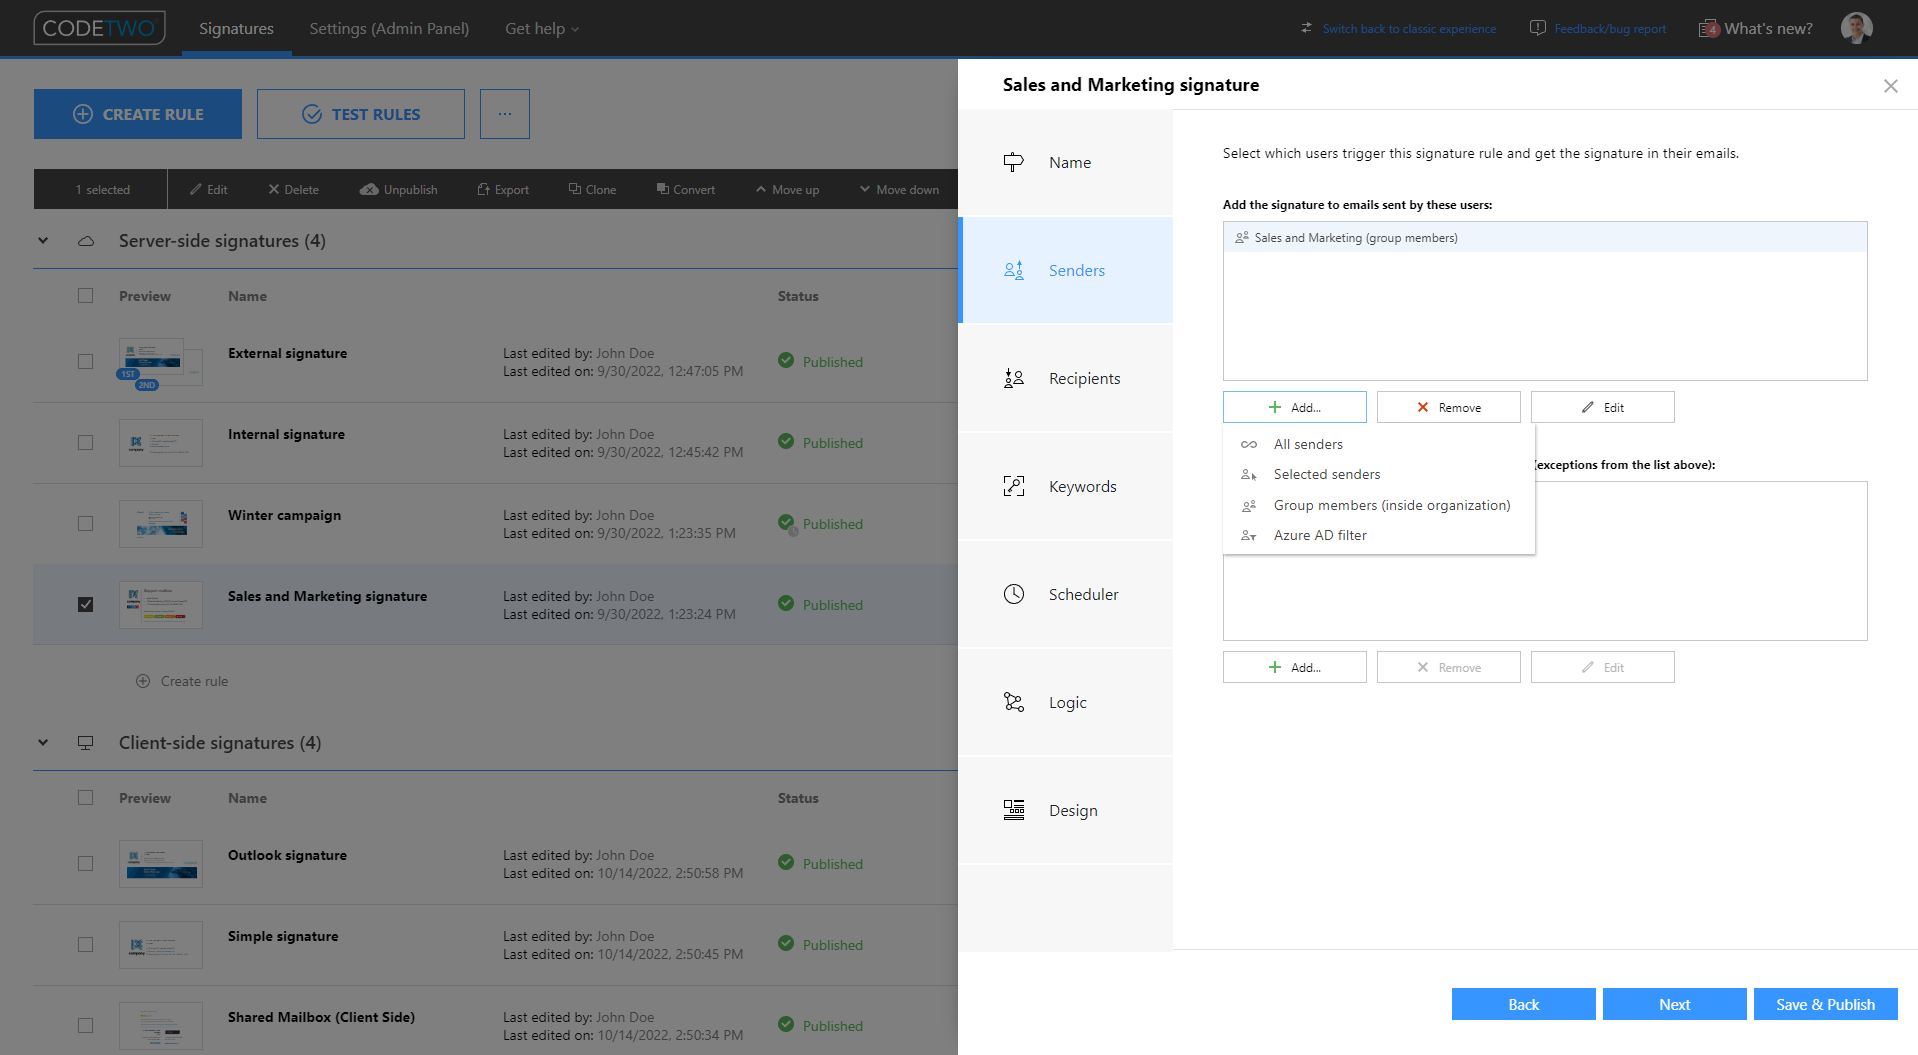Switch to the Settings (Admin Panel) tab
Viewport: 1918px width, 1055px height.
(x=389, y=28)
